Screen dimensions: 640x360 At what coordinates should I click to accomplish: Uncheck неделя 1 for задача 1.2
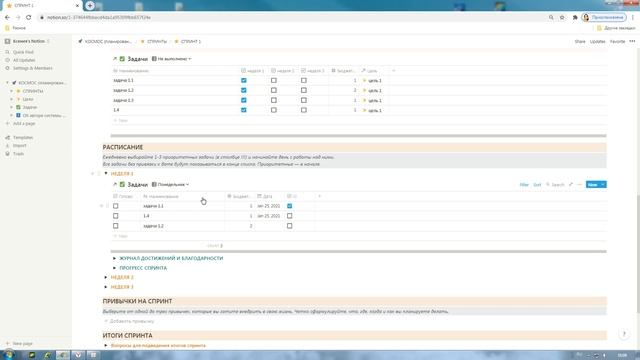[x=244, y=90]
